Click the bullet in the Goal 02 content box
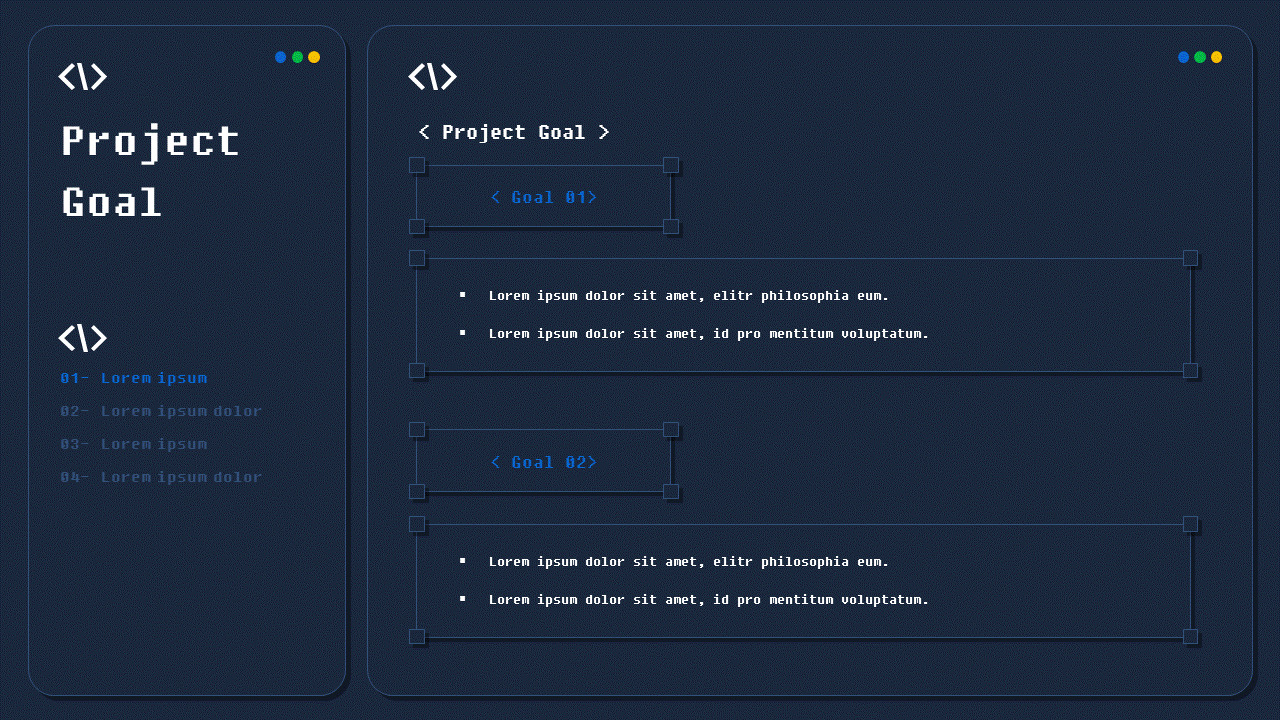1280x720 pixels. [462, 561]
